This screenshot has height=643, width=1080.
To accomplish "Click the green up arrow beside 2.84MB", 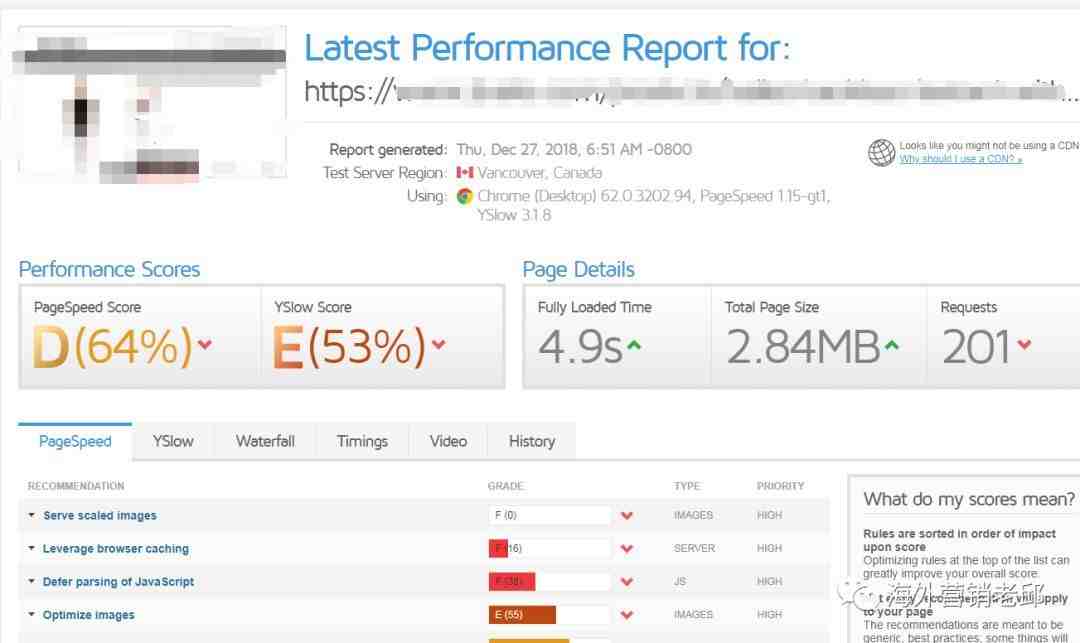I will pyautogui.click(x=892, y=346).
